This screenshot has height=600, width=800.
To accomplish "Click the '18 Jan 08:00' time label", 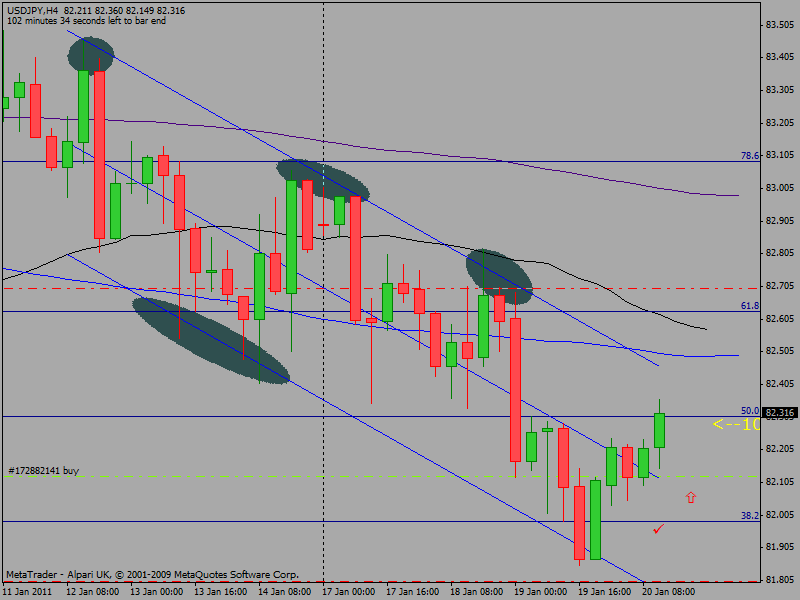I will coord(477,592).
